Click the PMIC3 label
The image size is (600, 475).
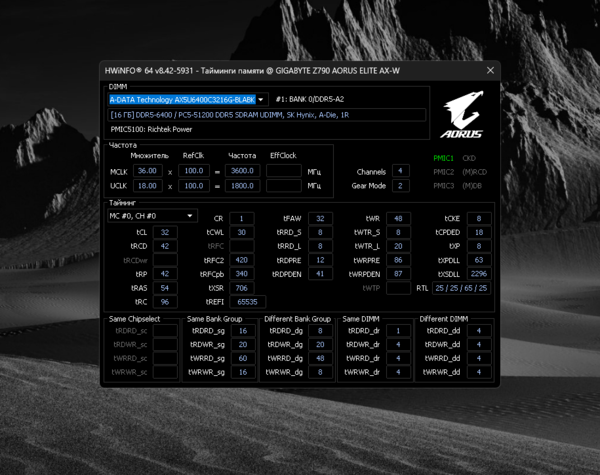click(443, 186)
